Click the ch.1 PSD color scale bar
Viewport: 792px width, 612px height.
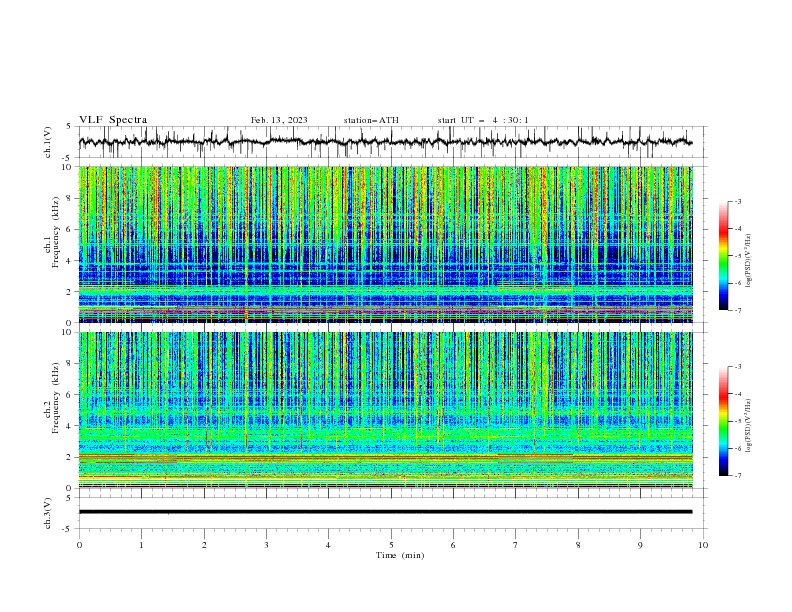(724, 256)
